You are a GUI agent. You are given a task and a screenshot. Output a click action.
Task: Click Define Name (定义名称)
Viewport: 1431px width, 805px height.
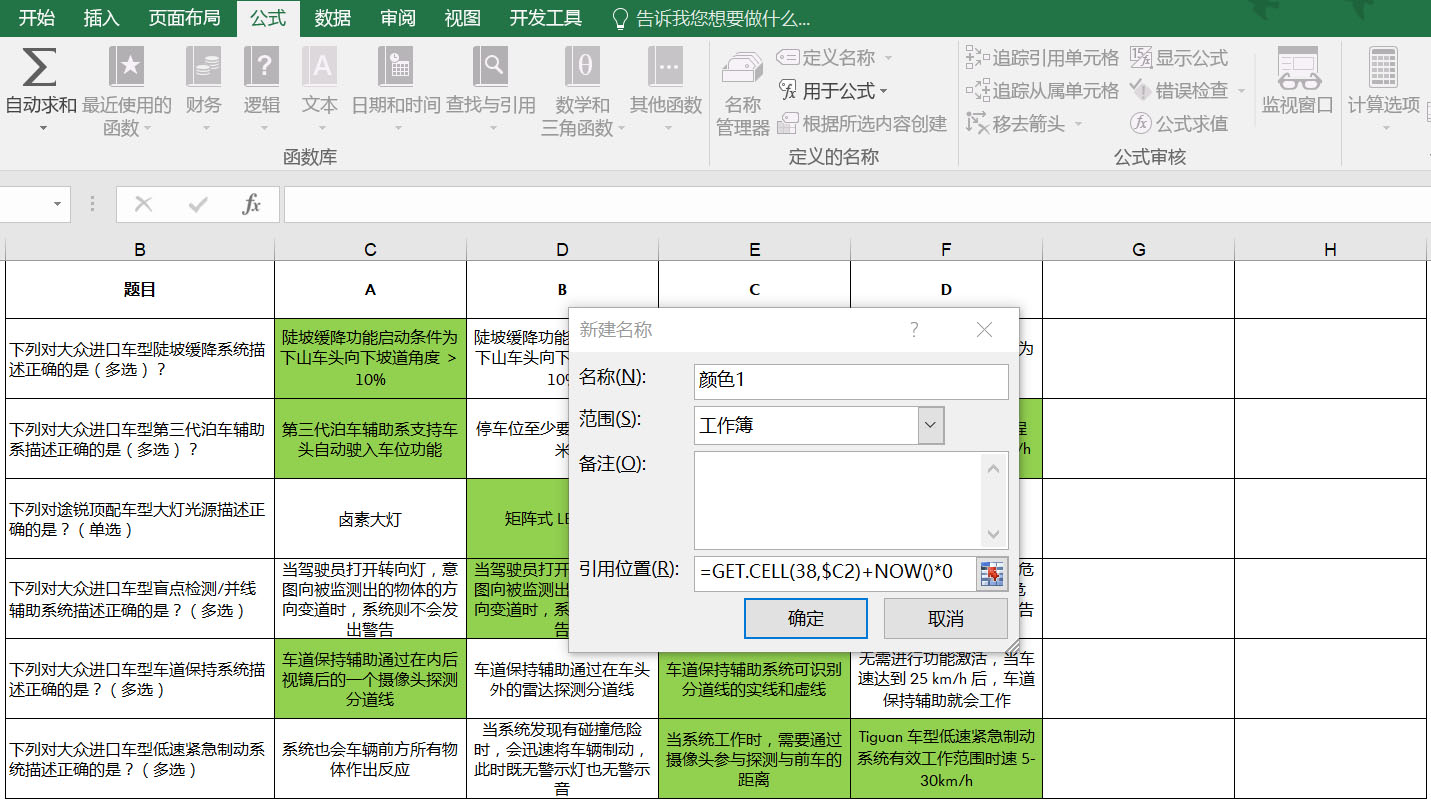coord(827,58)
